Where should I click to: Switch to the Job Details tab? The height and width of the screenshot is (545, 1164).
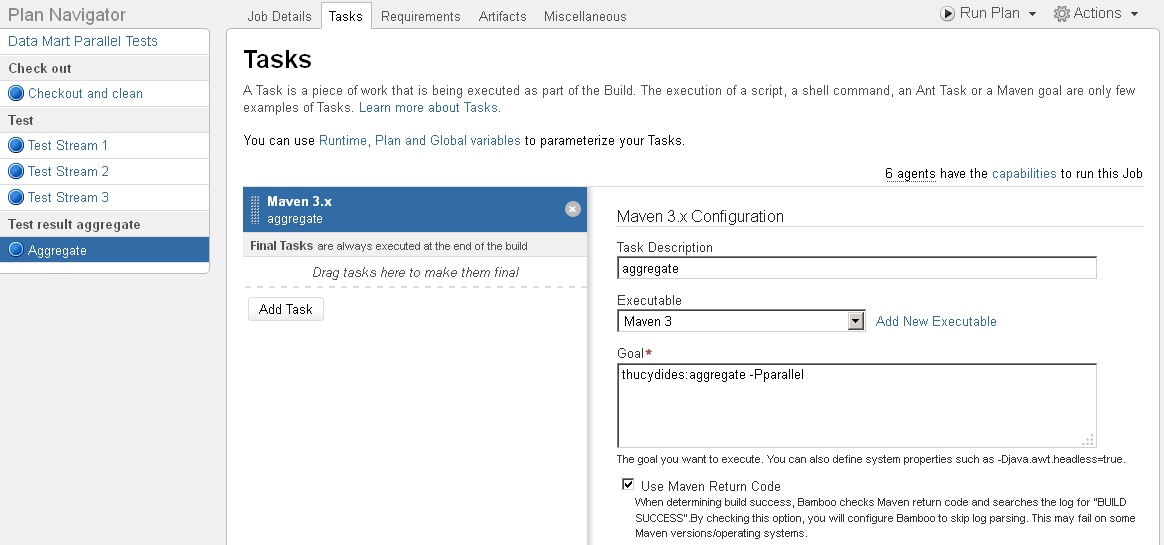point(279,16)
